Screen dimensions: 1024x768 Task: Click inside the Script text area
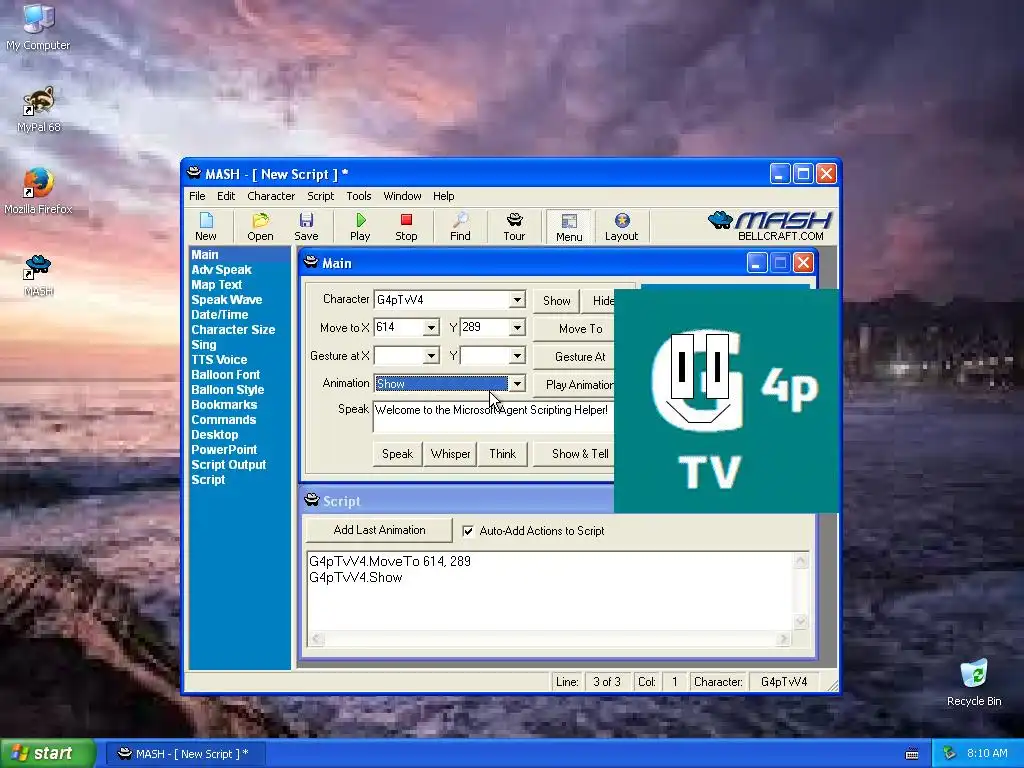(x=550, y=592)
